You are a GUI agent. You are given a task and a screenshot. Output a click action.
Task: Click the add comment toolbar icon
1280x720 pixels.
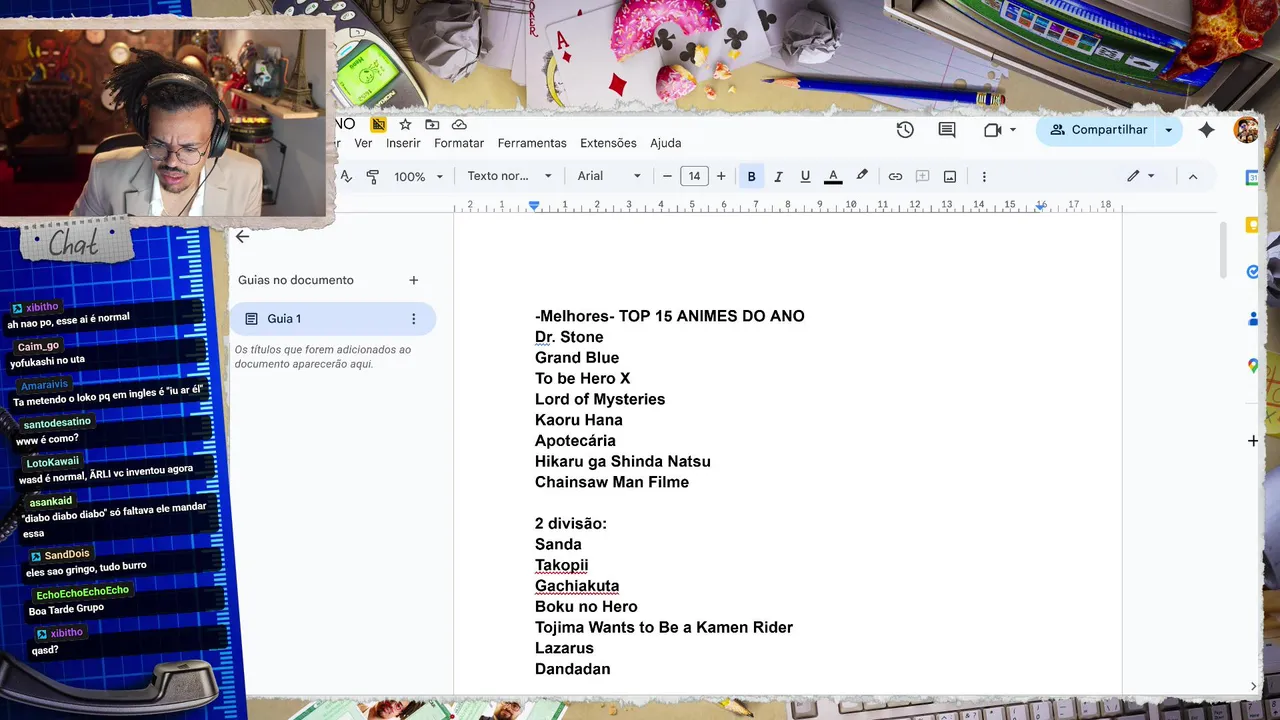coord(922,176)
